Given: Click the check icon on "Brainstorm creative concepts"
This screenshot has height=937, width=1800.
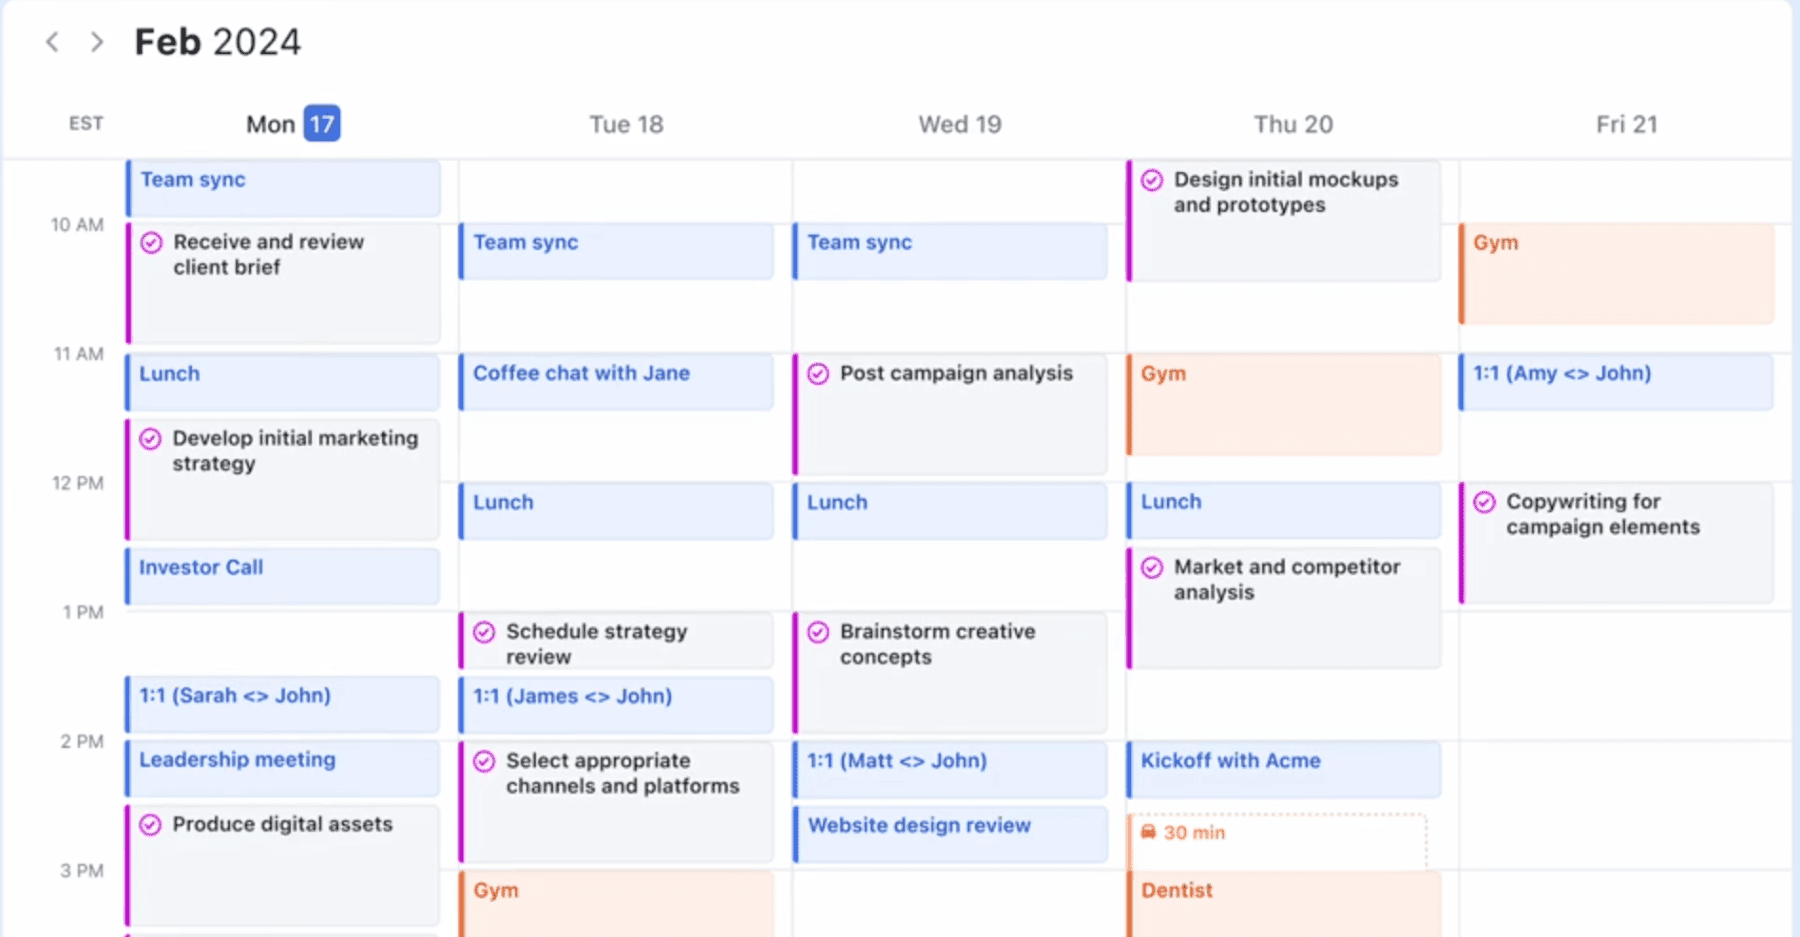Looking at the screenshot, I should pos(819,632).
